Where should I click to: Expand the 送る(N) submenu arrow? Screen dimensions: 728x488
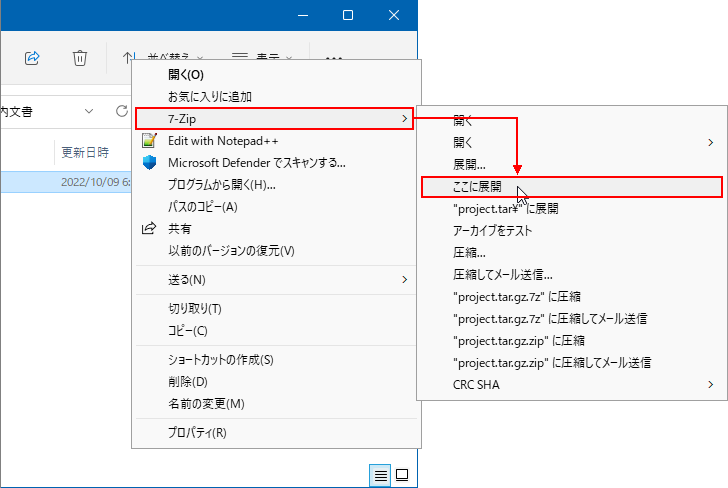coord(404,280)
